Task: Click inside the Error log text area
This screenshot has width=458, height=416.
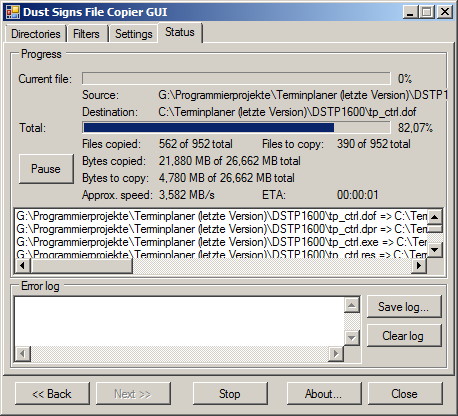Action: [x=179, y=321]
